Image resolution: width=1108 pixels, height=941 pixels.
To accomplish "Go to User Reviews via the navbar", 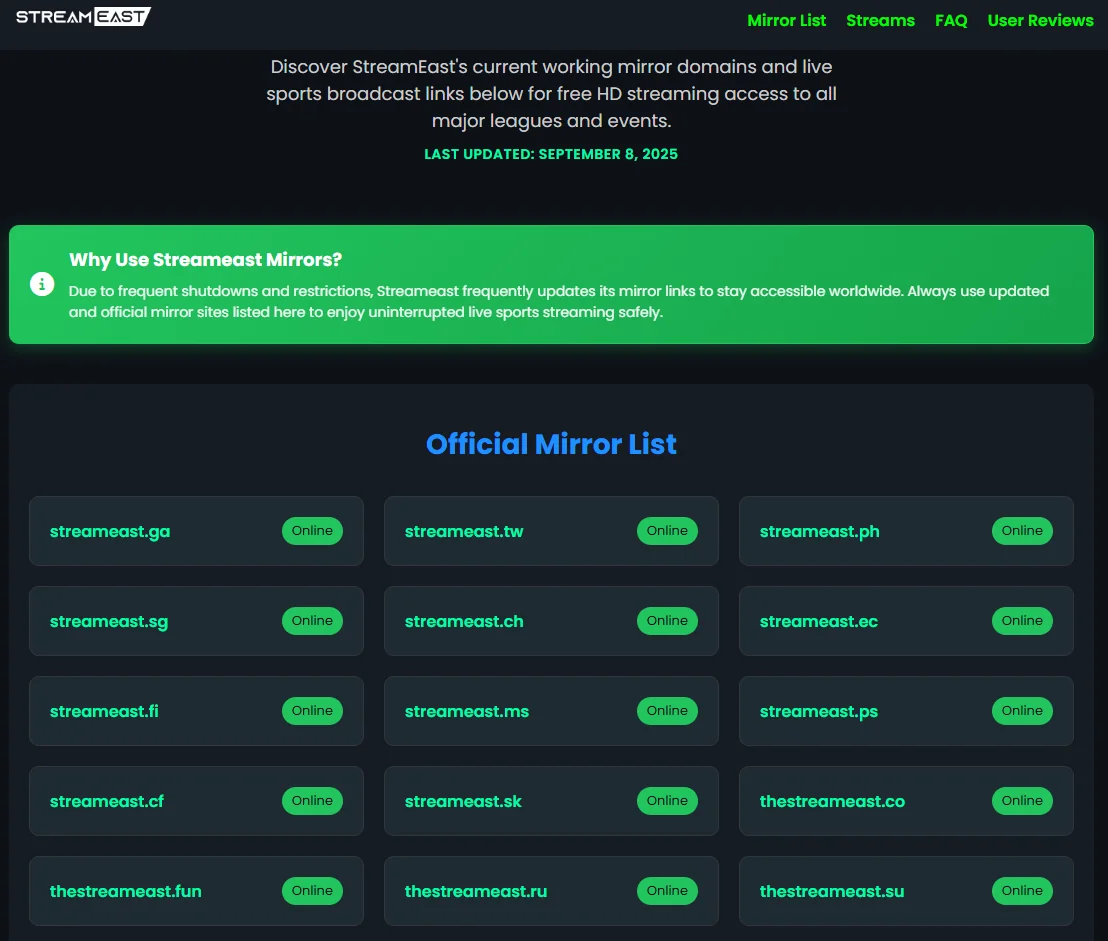I will click(x=1040, y=20).
